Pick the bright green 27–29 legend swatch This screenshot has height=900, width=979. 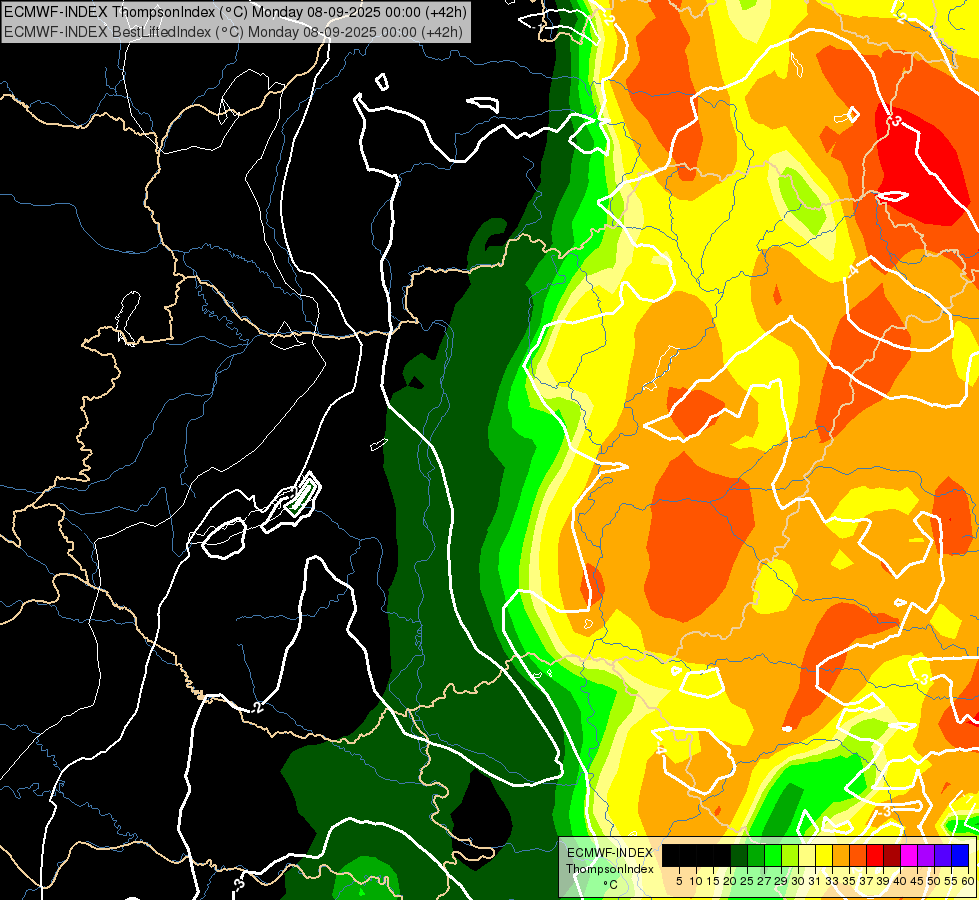[x=773, y=855]
